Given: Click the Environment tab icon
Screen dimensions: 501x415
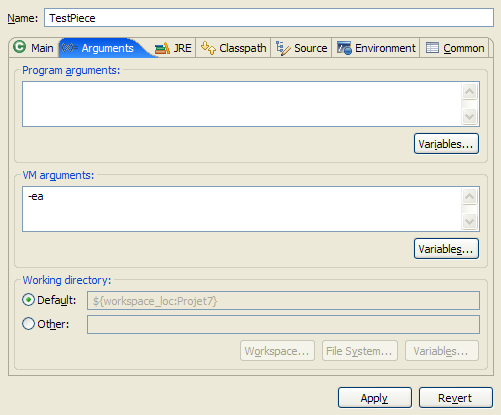Looking at the screenshot, I should click(344, 48).
